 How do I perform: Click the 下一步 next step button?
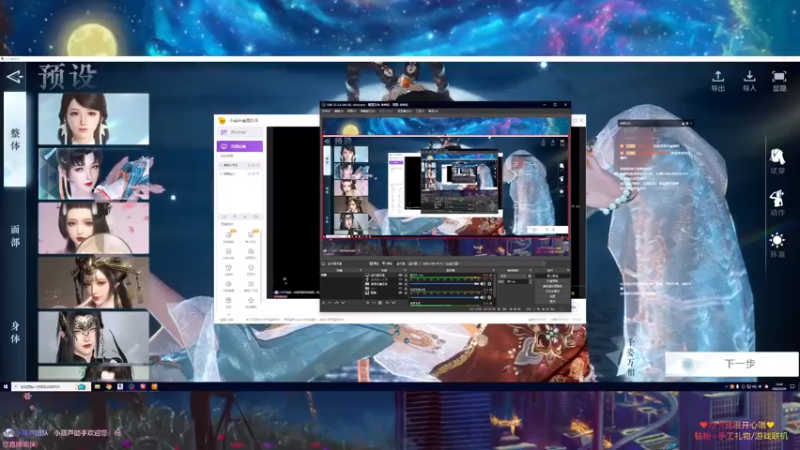click(x=732, y=364)
